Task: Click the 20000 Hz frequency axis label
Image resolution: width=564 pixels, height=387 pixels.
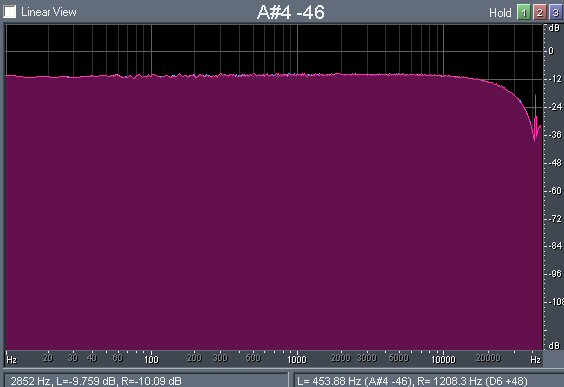Action: pyautogui.click(x=488, y=358)
